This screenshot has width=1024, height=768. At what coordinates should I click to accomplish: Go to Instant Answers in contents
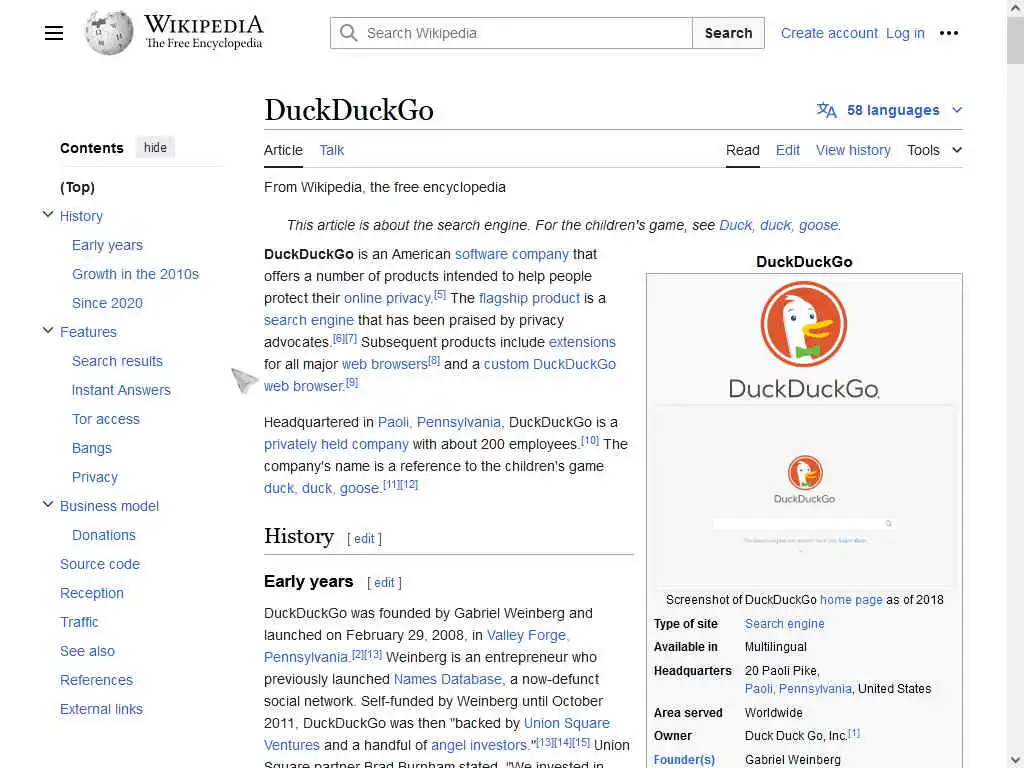121,390
